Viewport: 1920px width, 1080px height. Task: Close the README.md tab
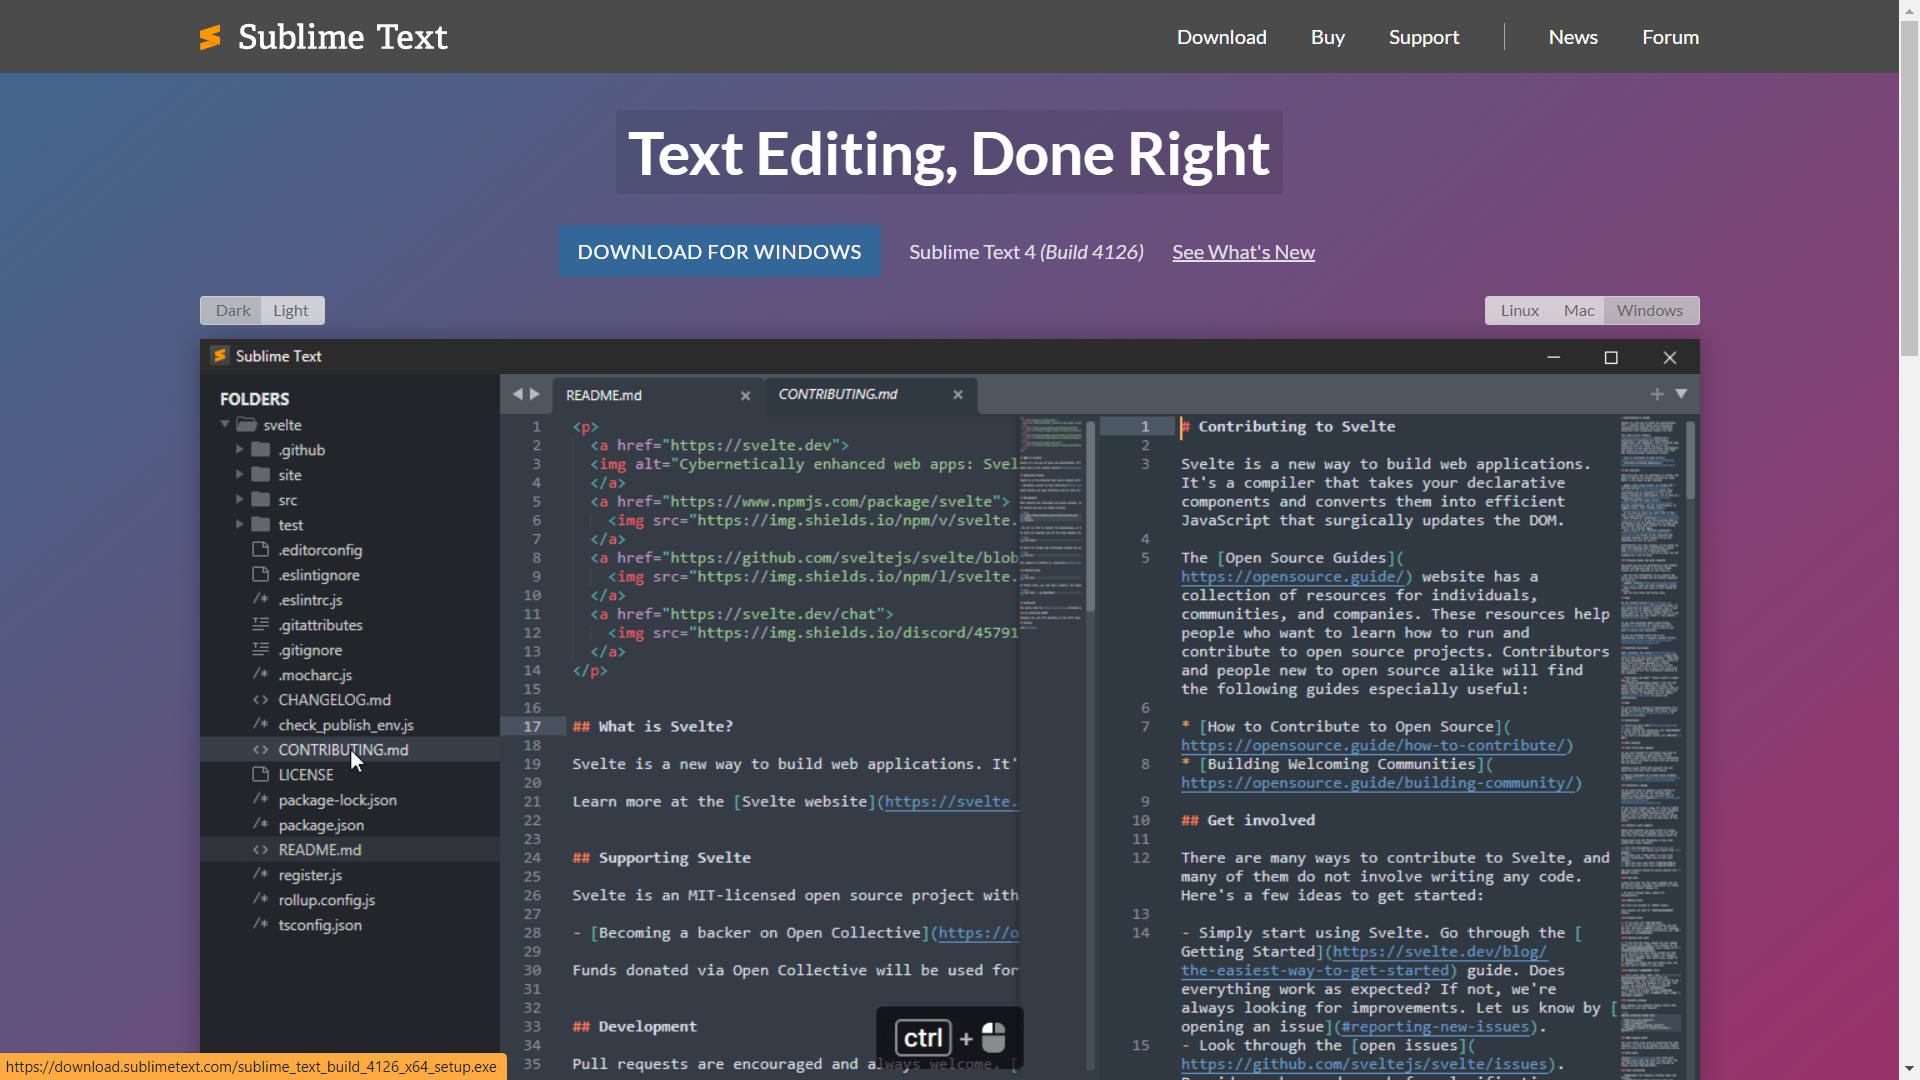click(x=745, y=396)
